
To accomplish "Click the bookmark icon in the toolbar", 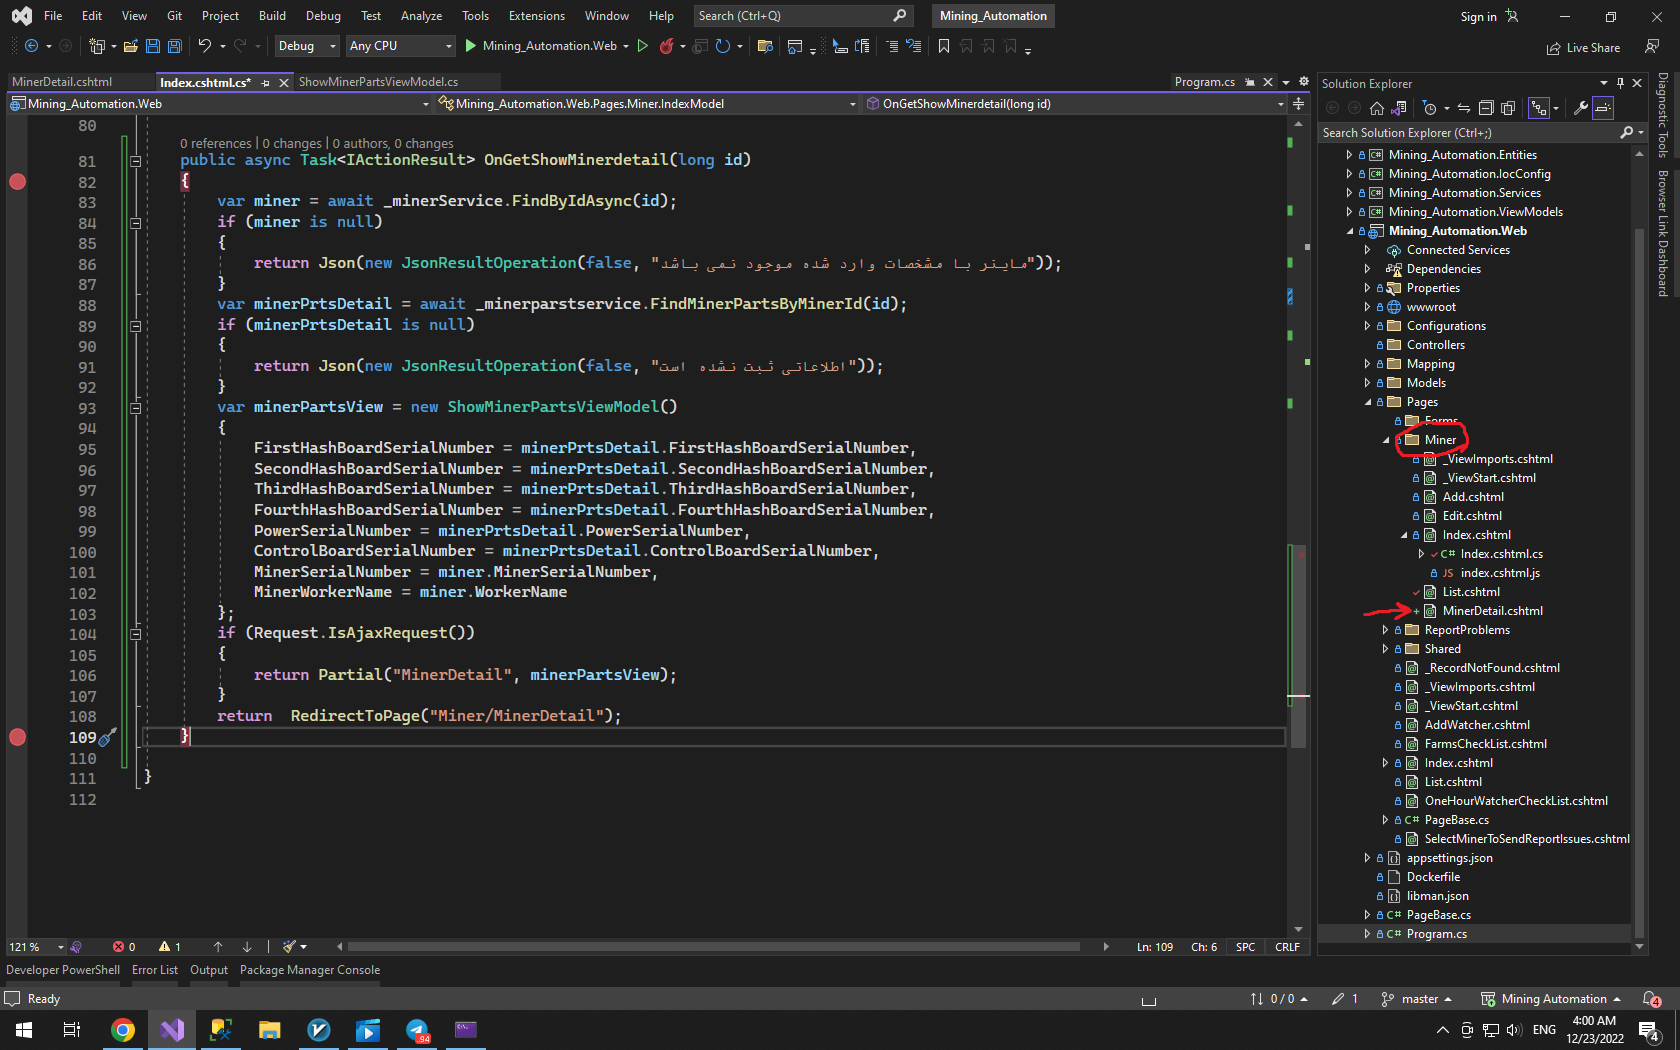I will tap(943, 46).
